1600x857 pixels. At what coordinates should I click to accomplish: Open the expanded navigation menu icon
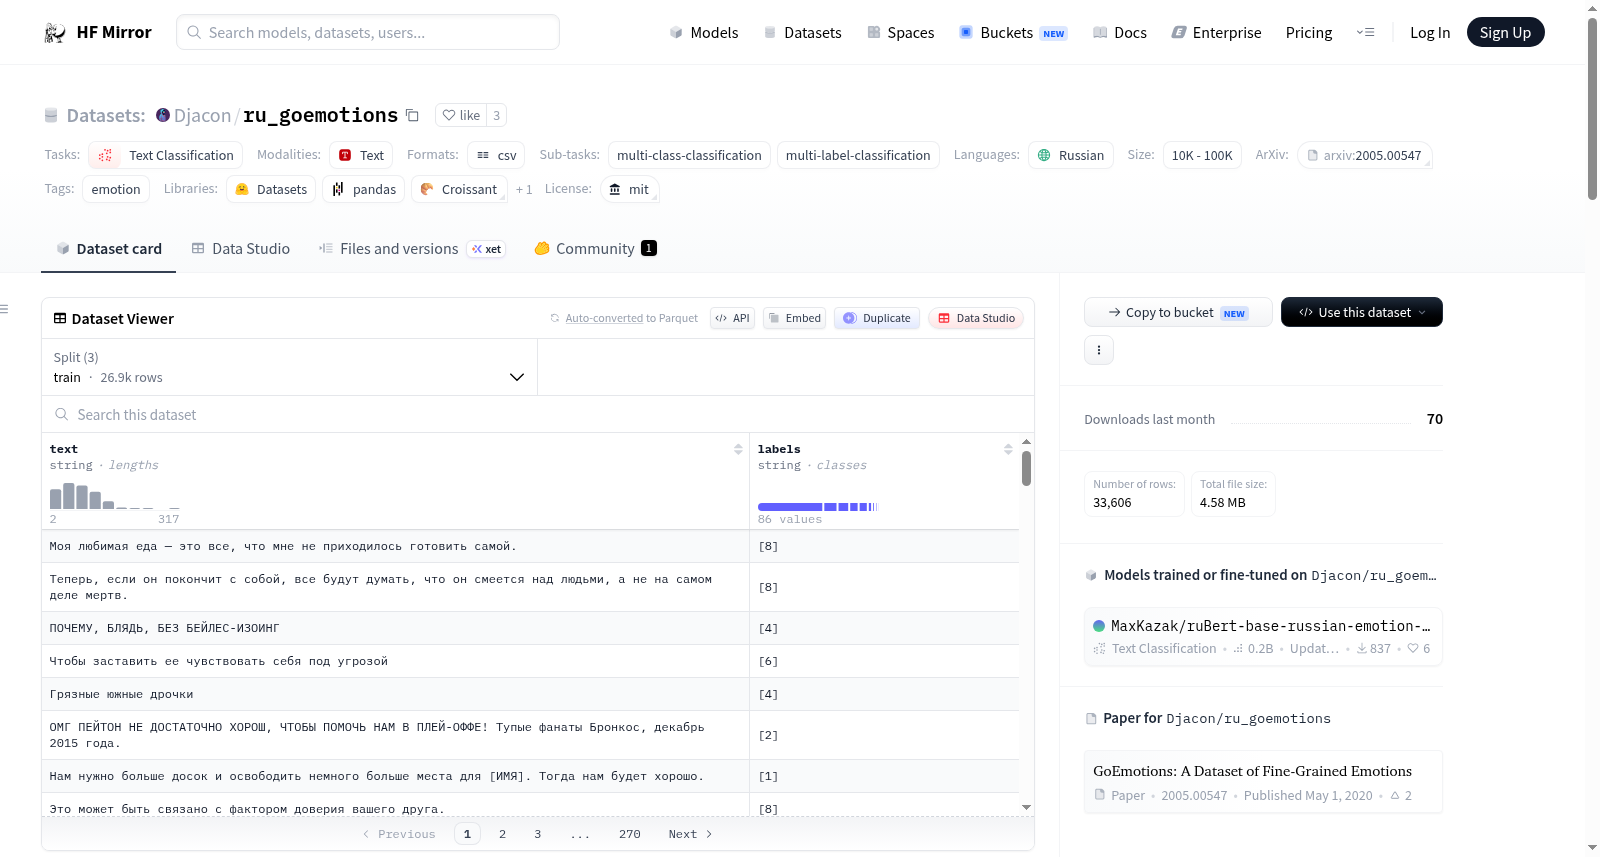(1365, 33)
